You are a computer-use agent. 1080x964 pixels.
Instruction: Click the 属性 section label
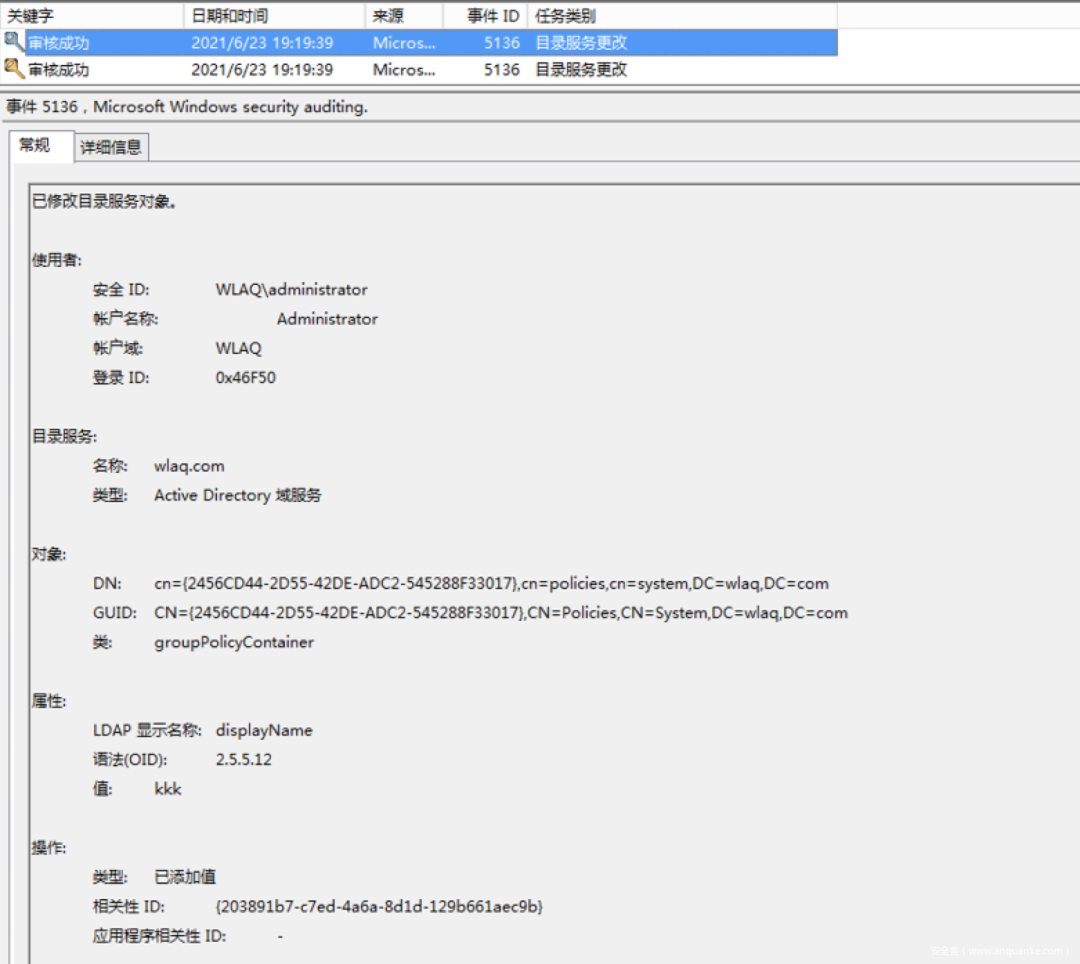49,701
